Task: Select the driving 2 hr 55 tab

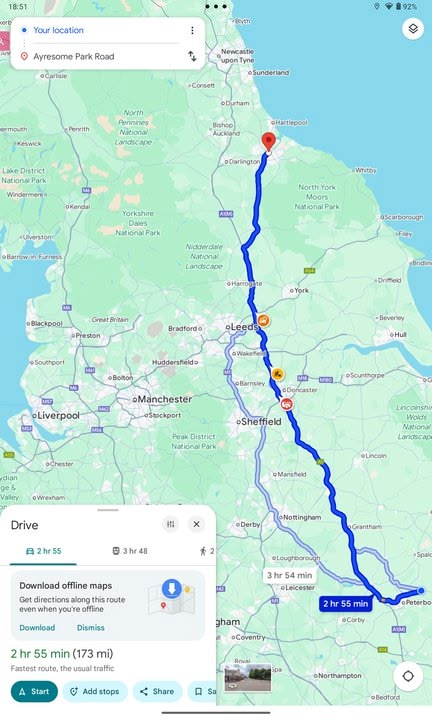Action: click(x=43, y=551)
